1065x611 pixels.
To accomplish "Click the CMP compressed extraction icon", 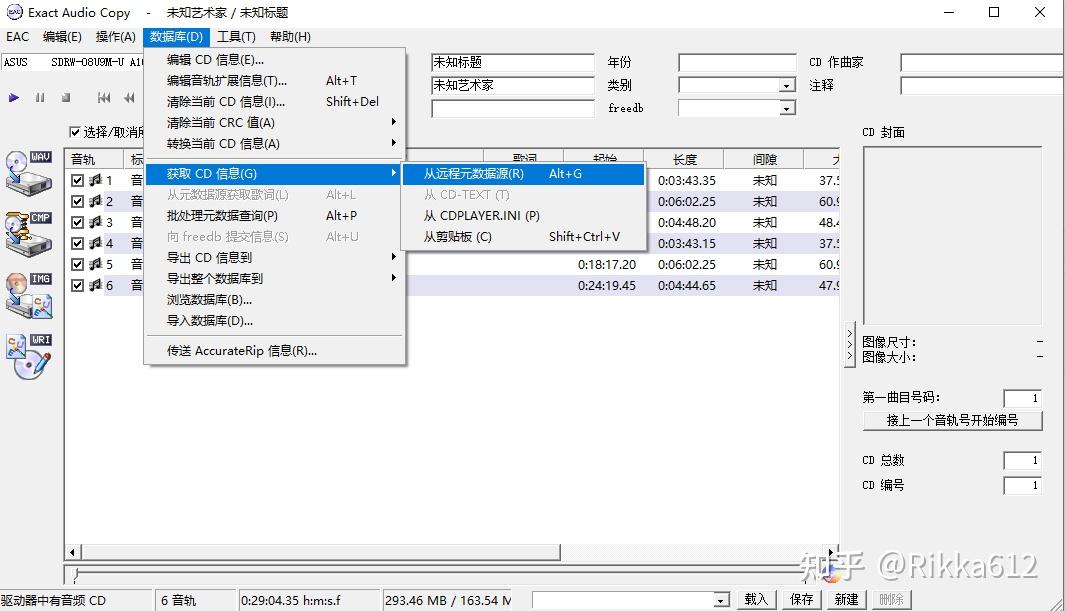I will click(27, 232).
